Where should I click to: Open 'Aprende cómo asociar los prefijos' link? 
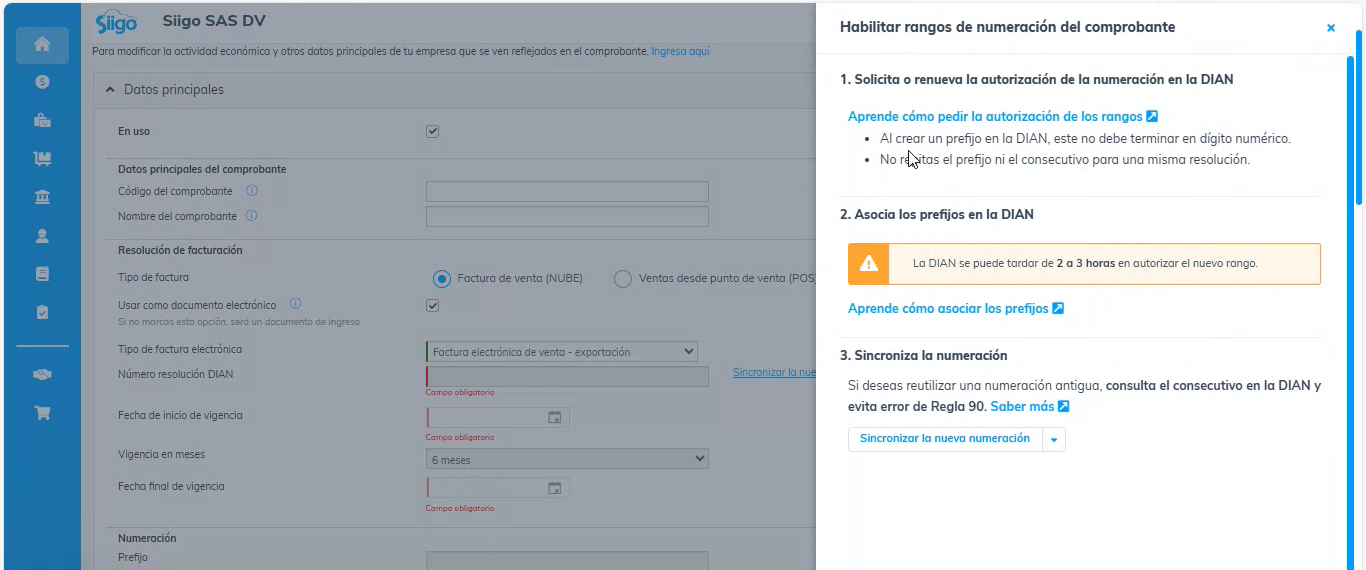tap(948, 309)
